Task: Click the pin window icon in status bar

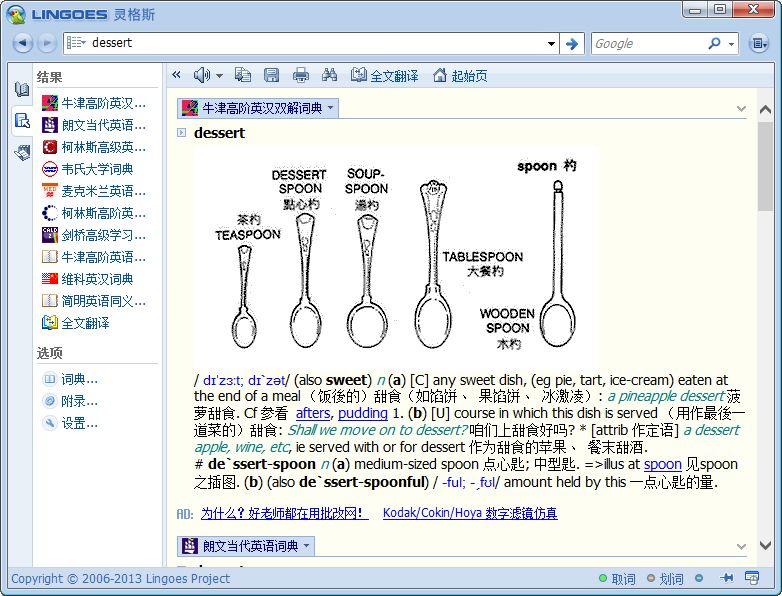Action: pyautogui.click(x=727, y=578)
